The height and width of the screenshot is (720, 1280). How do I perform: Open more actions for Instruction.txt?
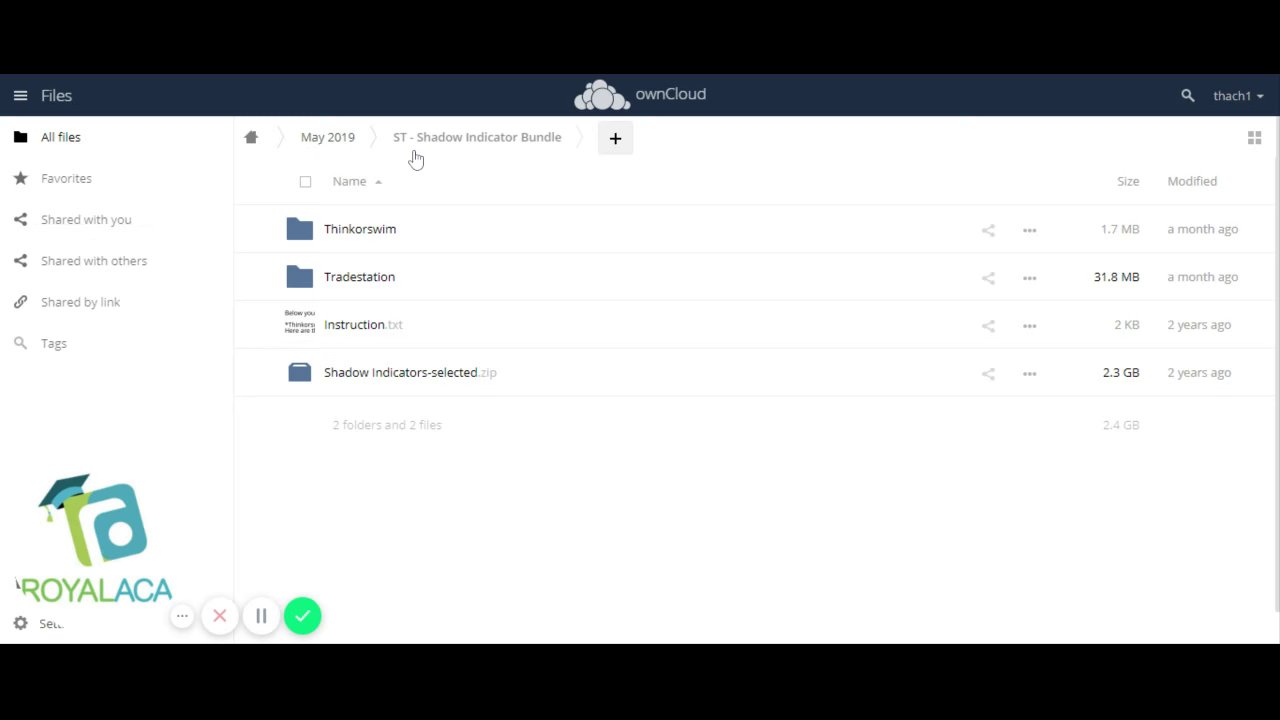1029,326
